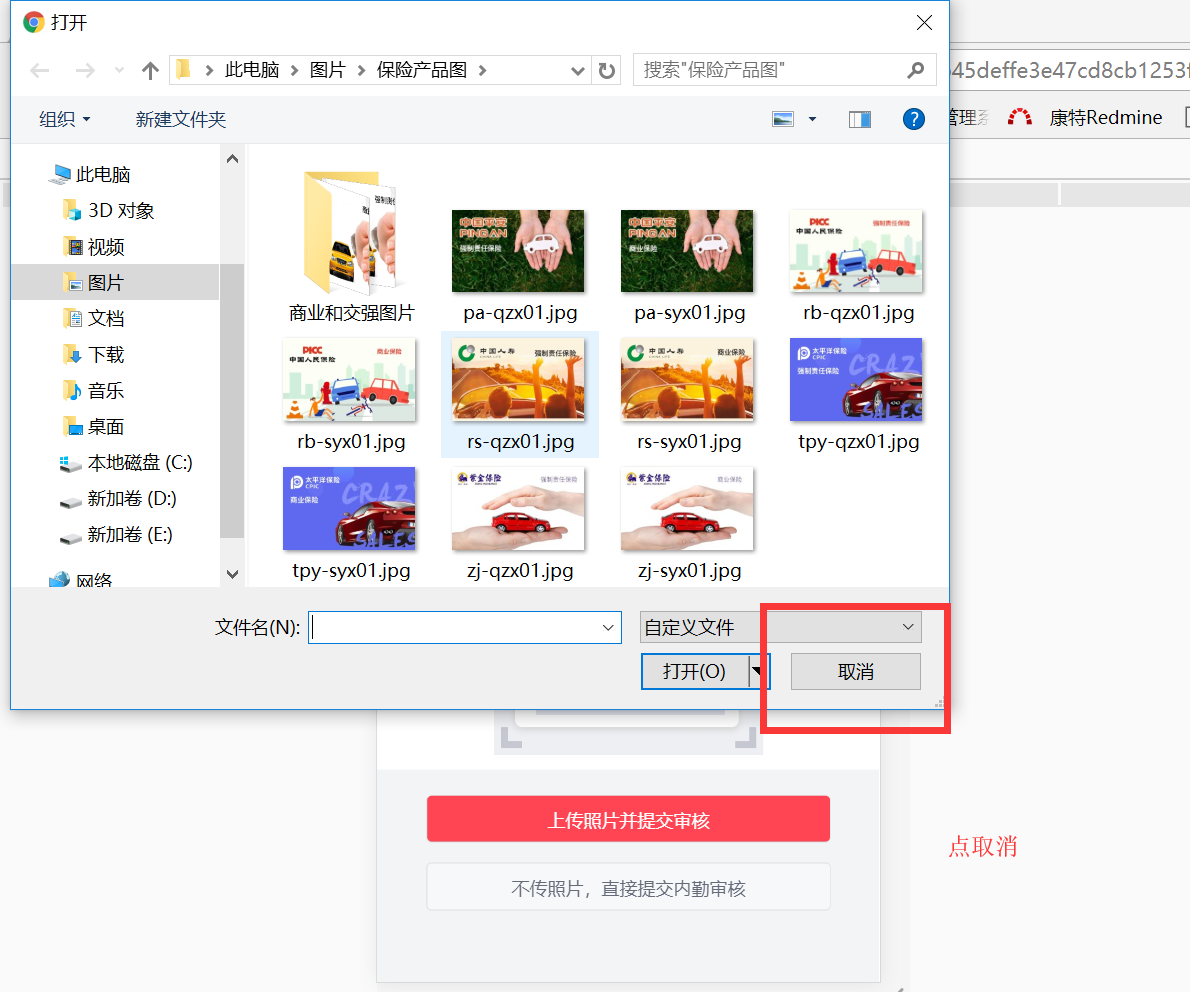This screenshot has width=1190, height=992.
Task: Expand address bar path history dropdown
Action: [x=578, y=71]
